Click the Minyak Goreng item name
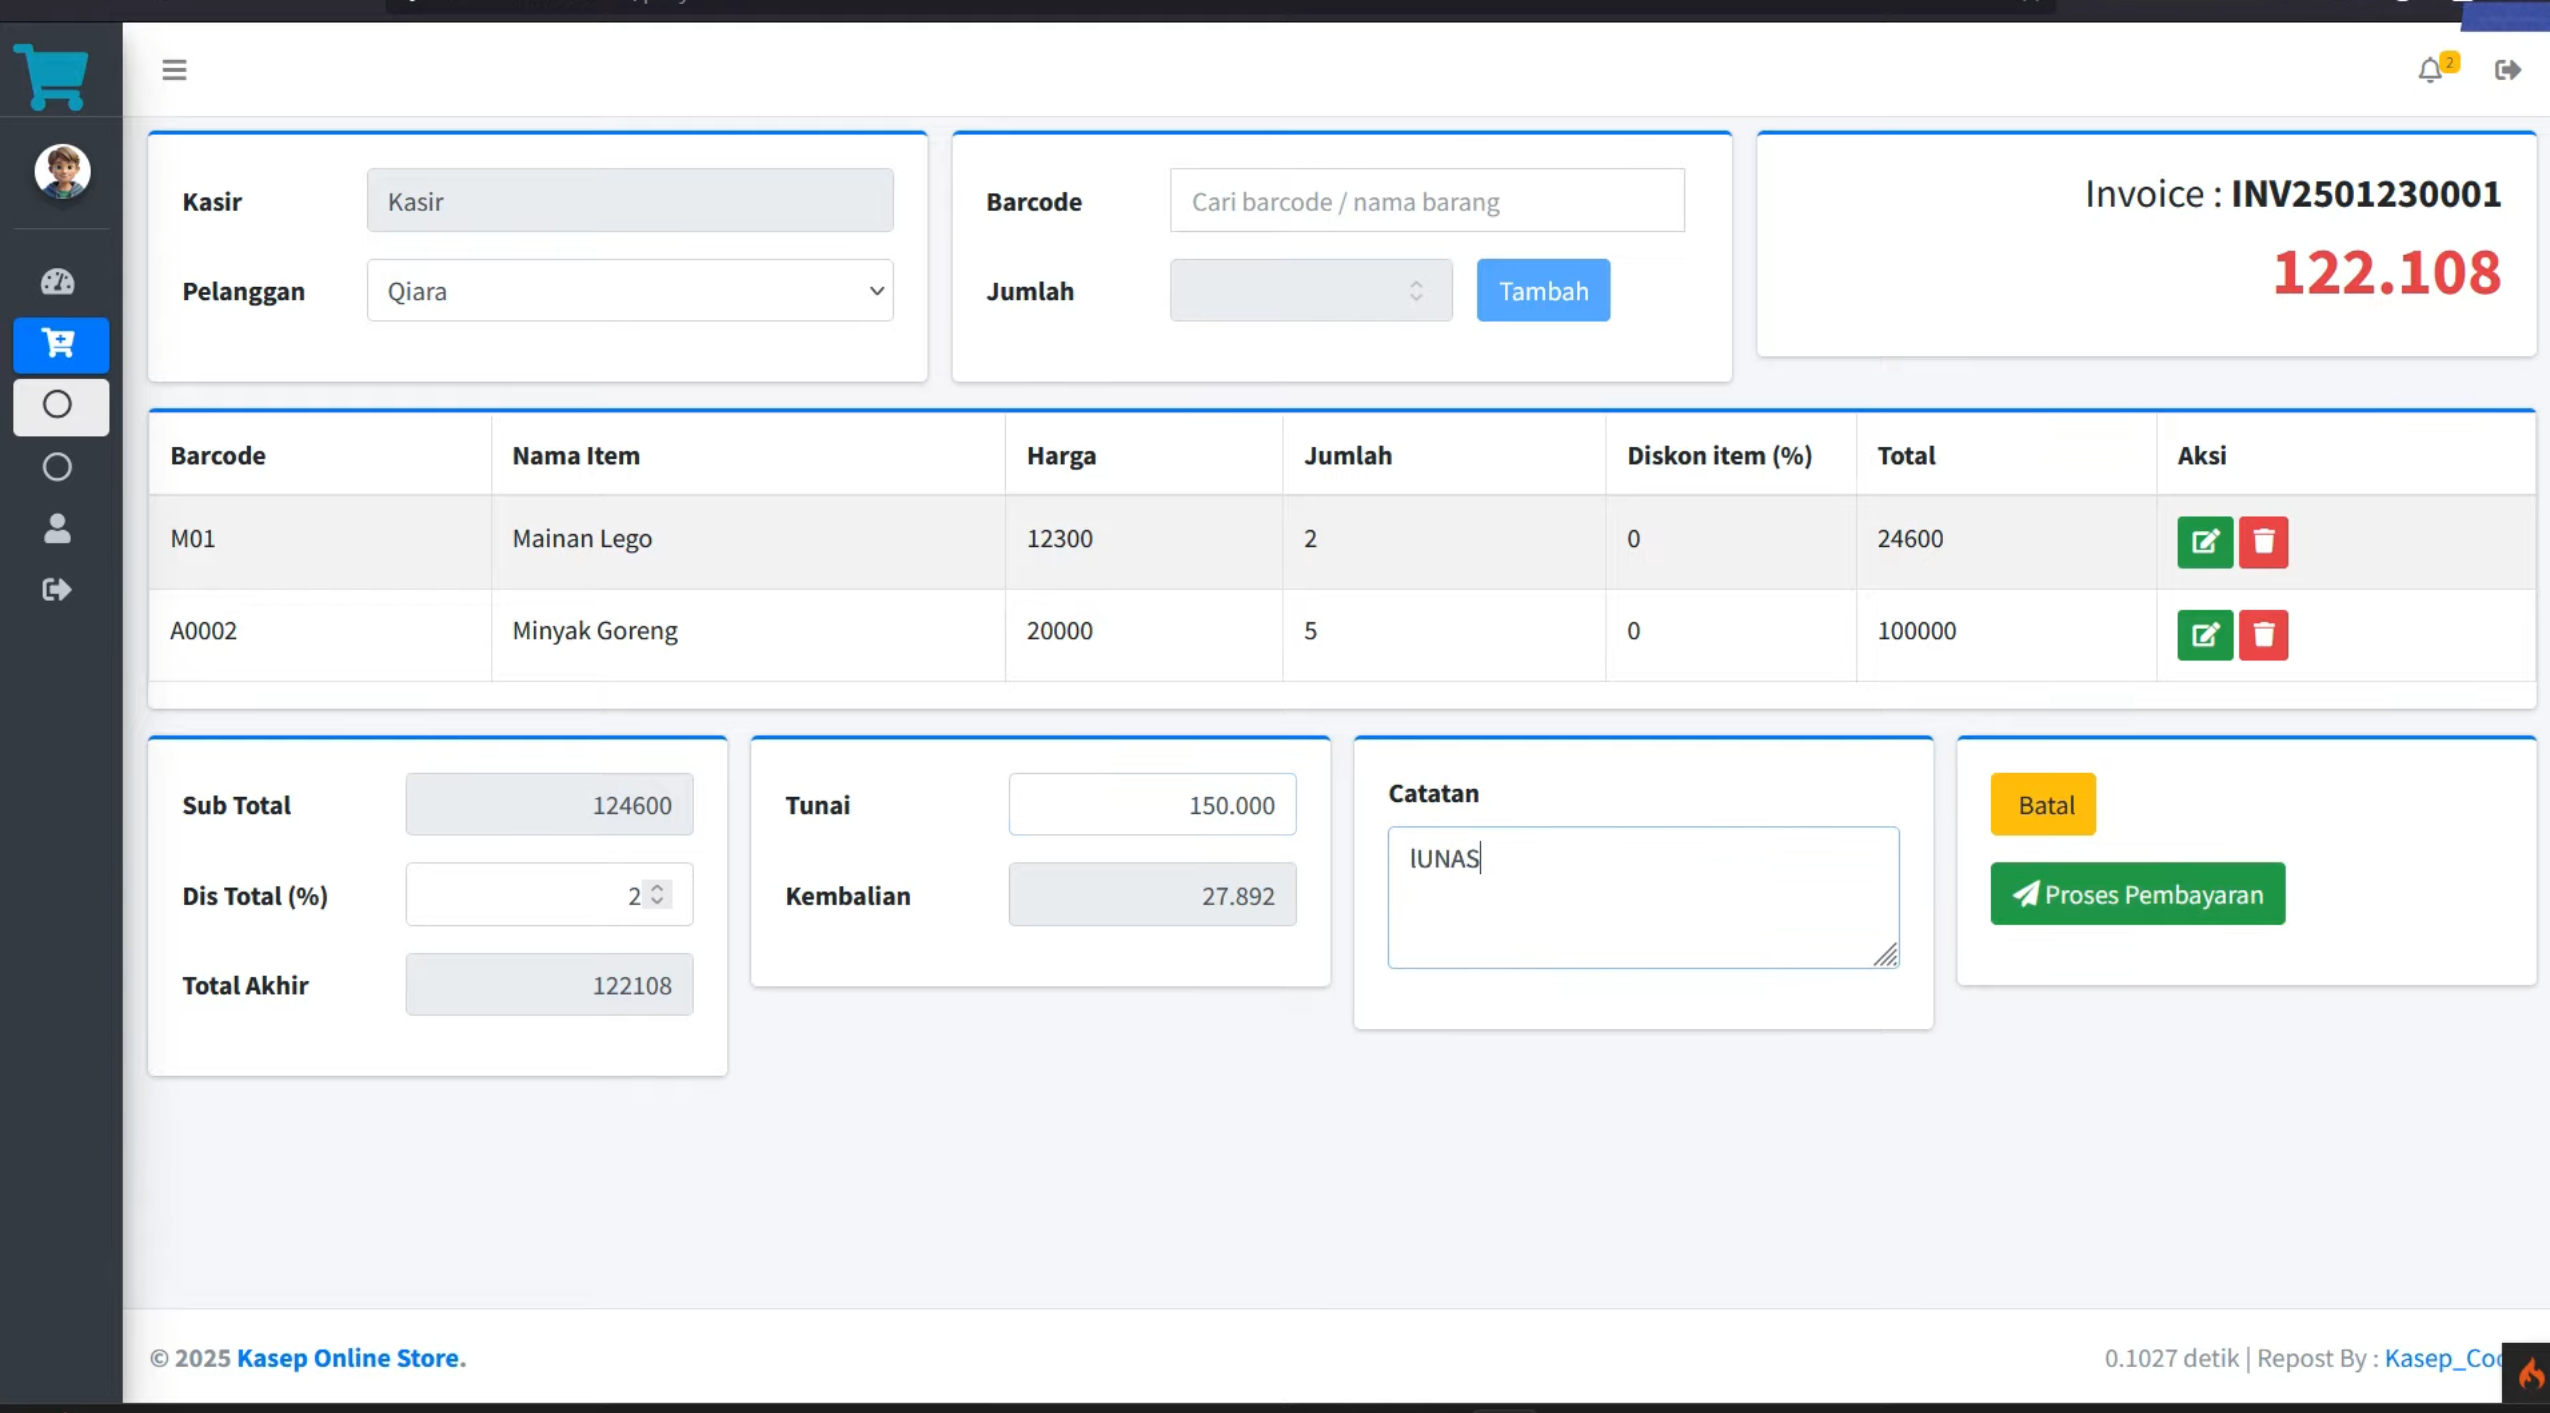Screen dimensions: 2550x1413 [595, 631]
